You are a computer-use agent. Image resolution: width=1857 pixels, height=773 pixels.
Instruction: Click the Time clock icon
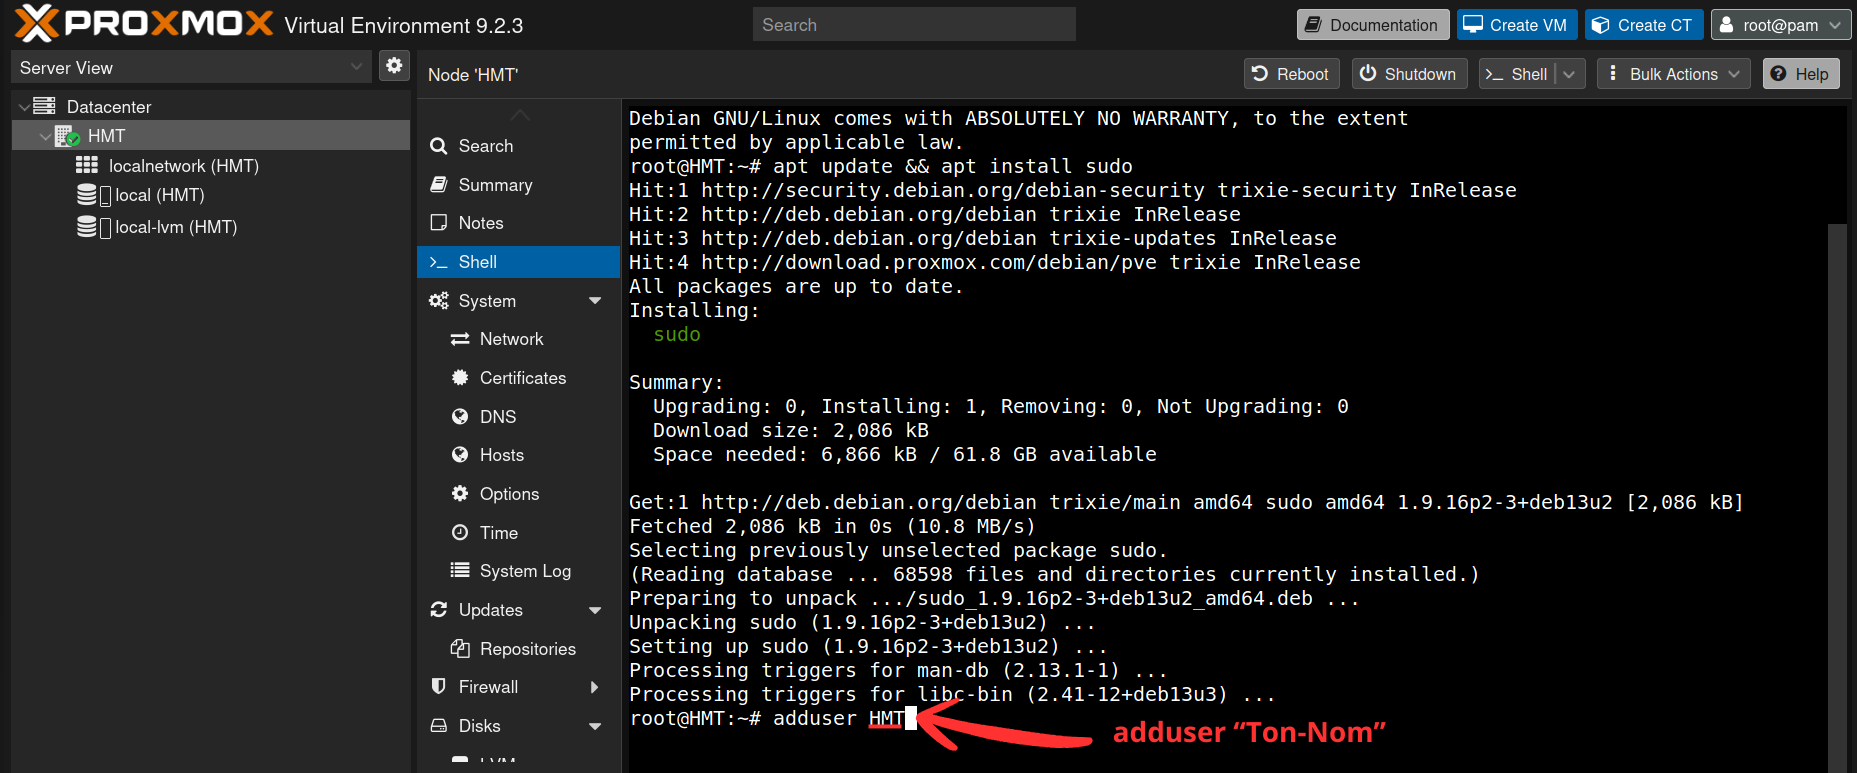coord(460,533)
